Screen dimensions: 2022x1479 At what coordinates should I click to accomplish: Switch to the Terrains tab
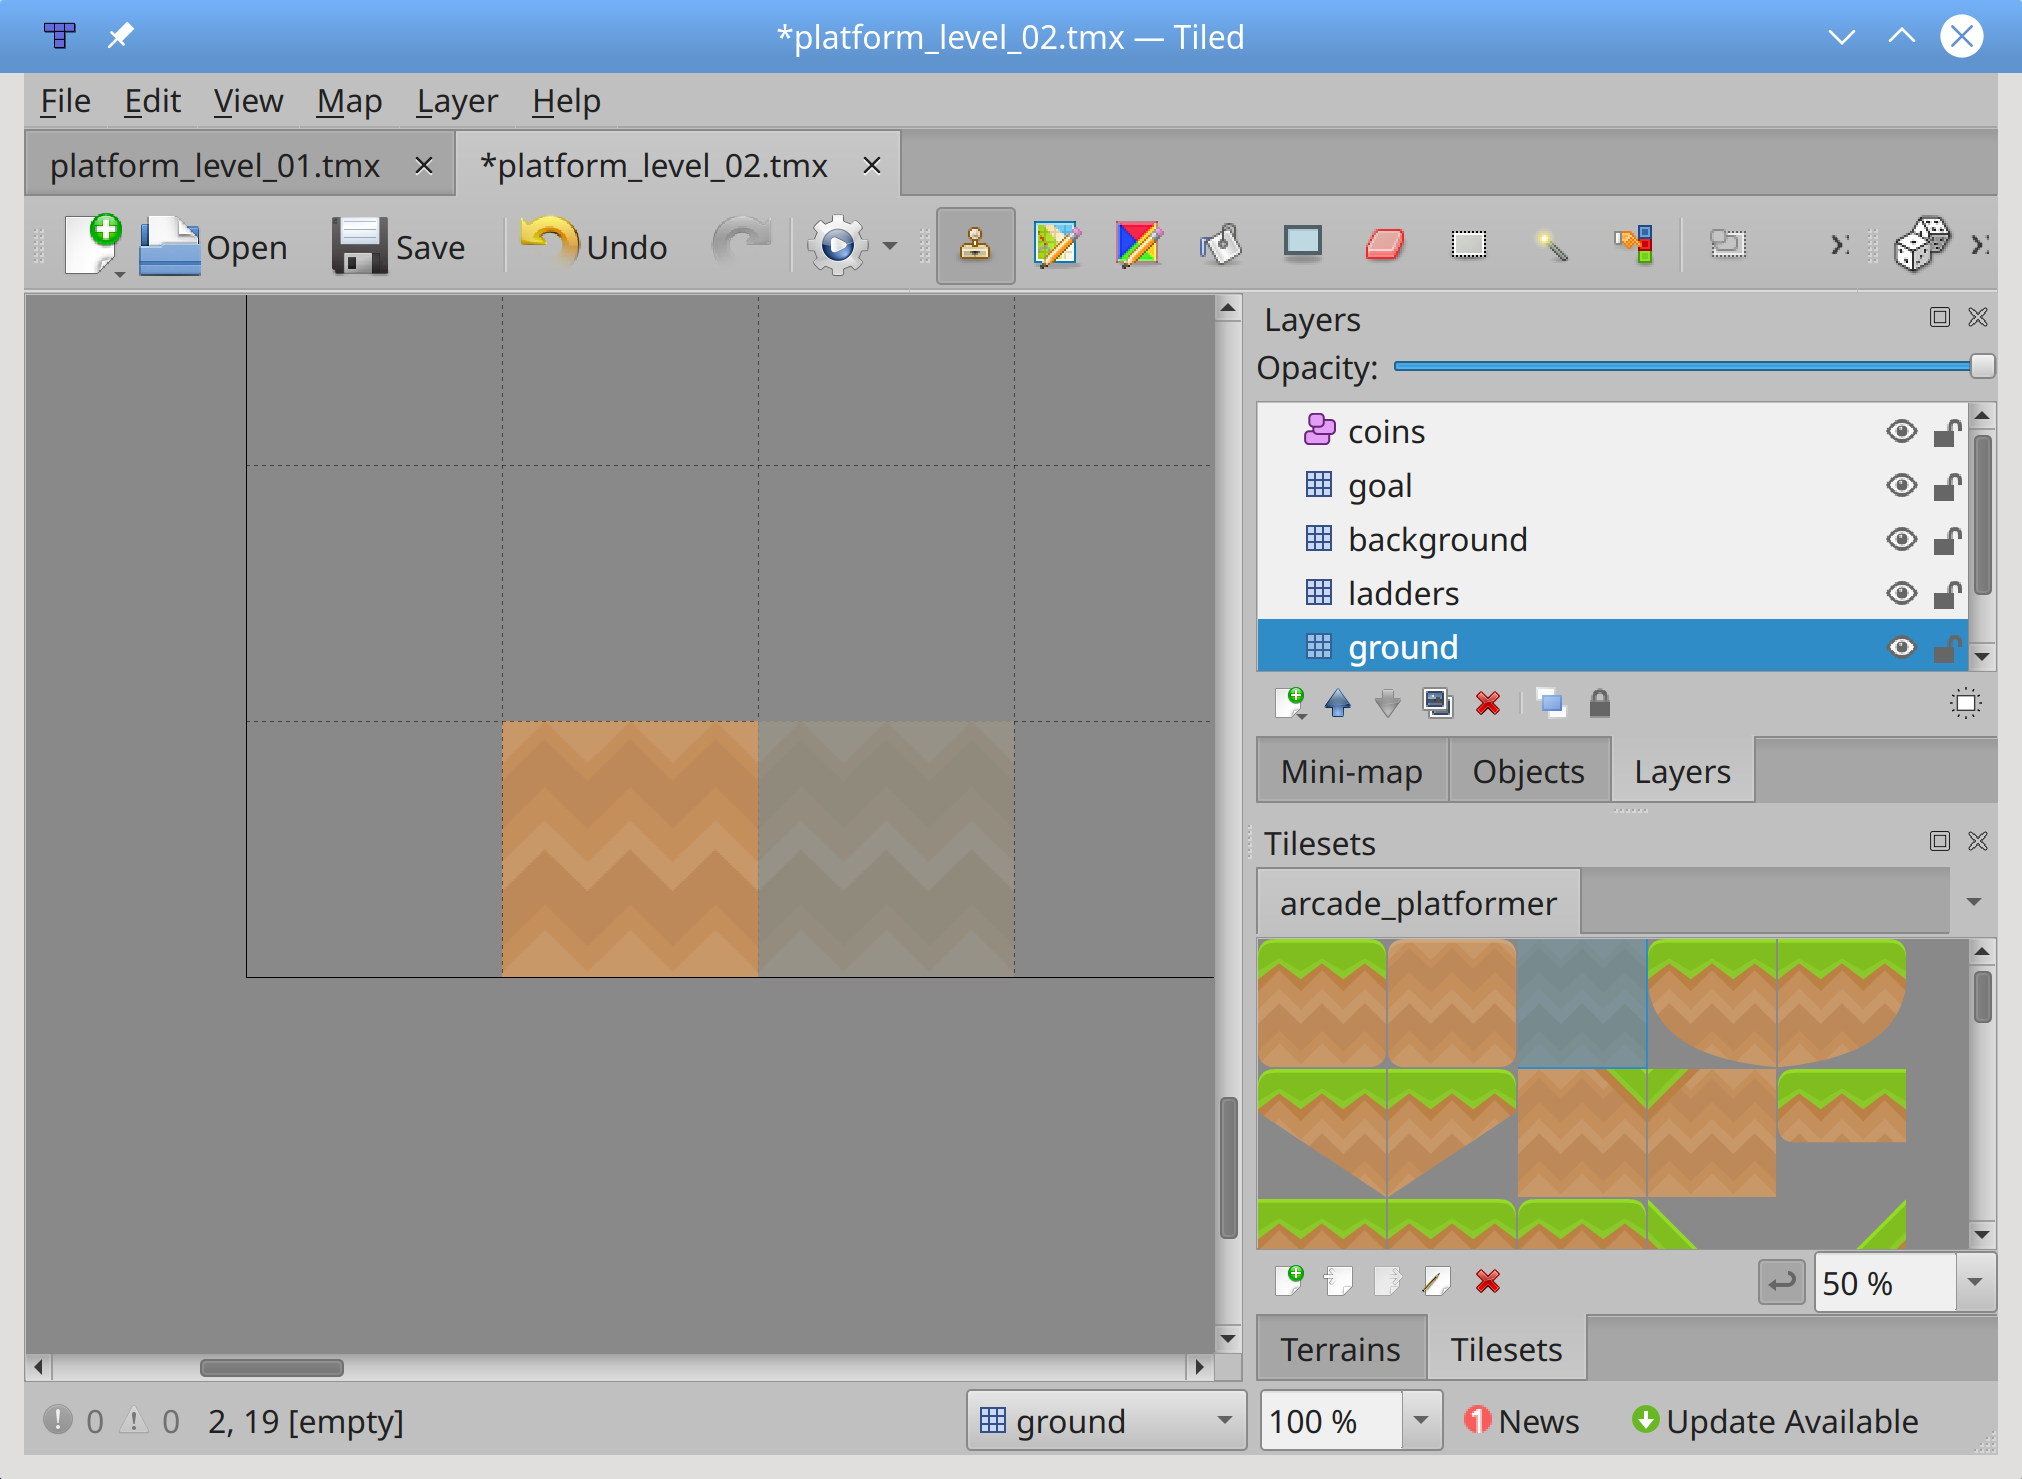coord(1341,1346)
